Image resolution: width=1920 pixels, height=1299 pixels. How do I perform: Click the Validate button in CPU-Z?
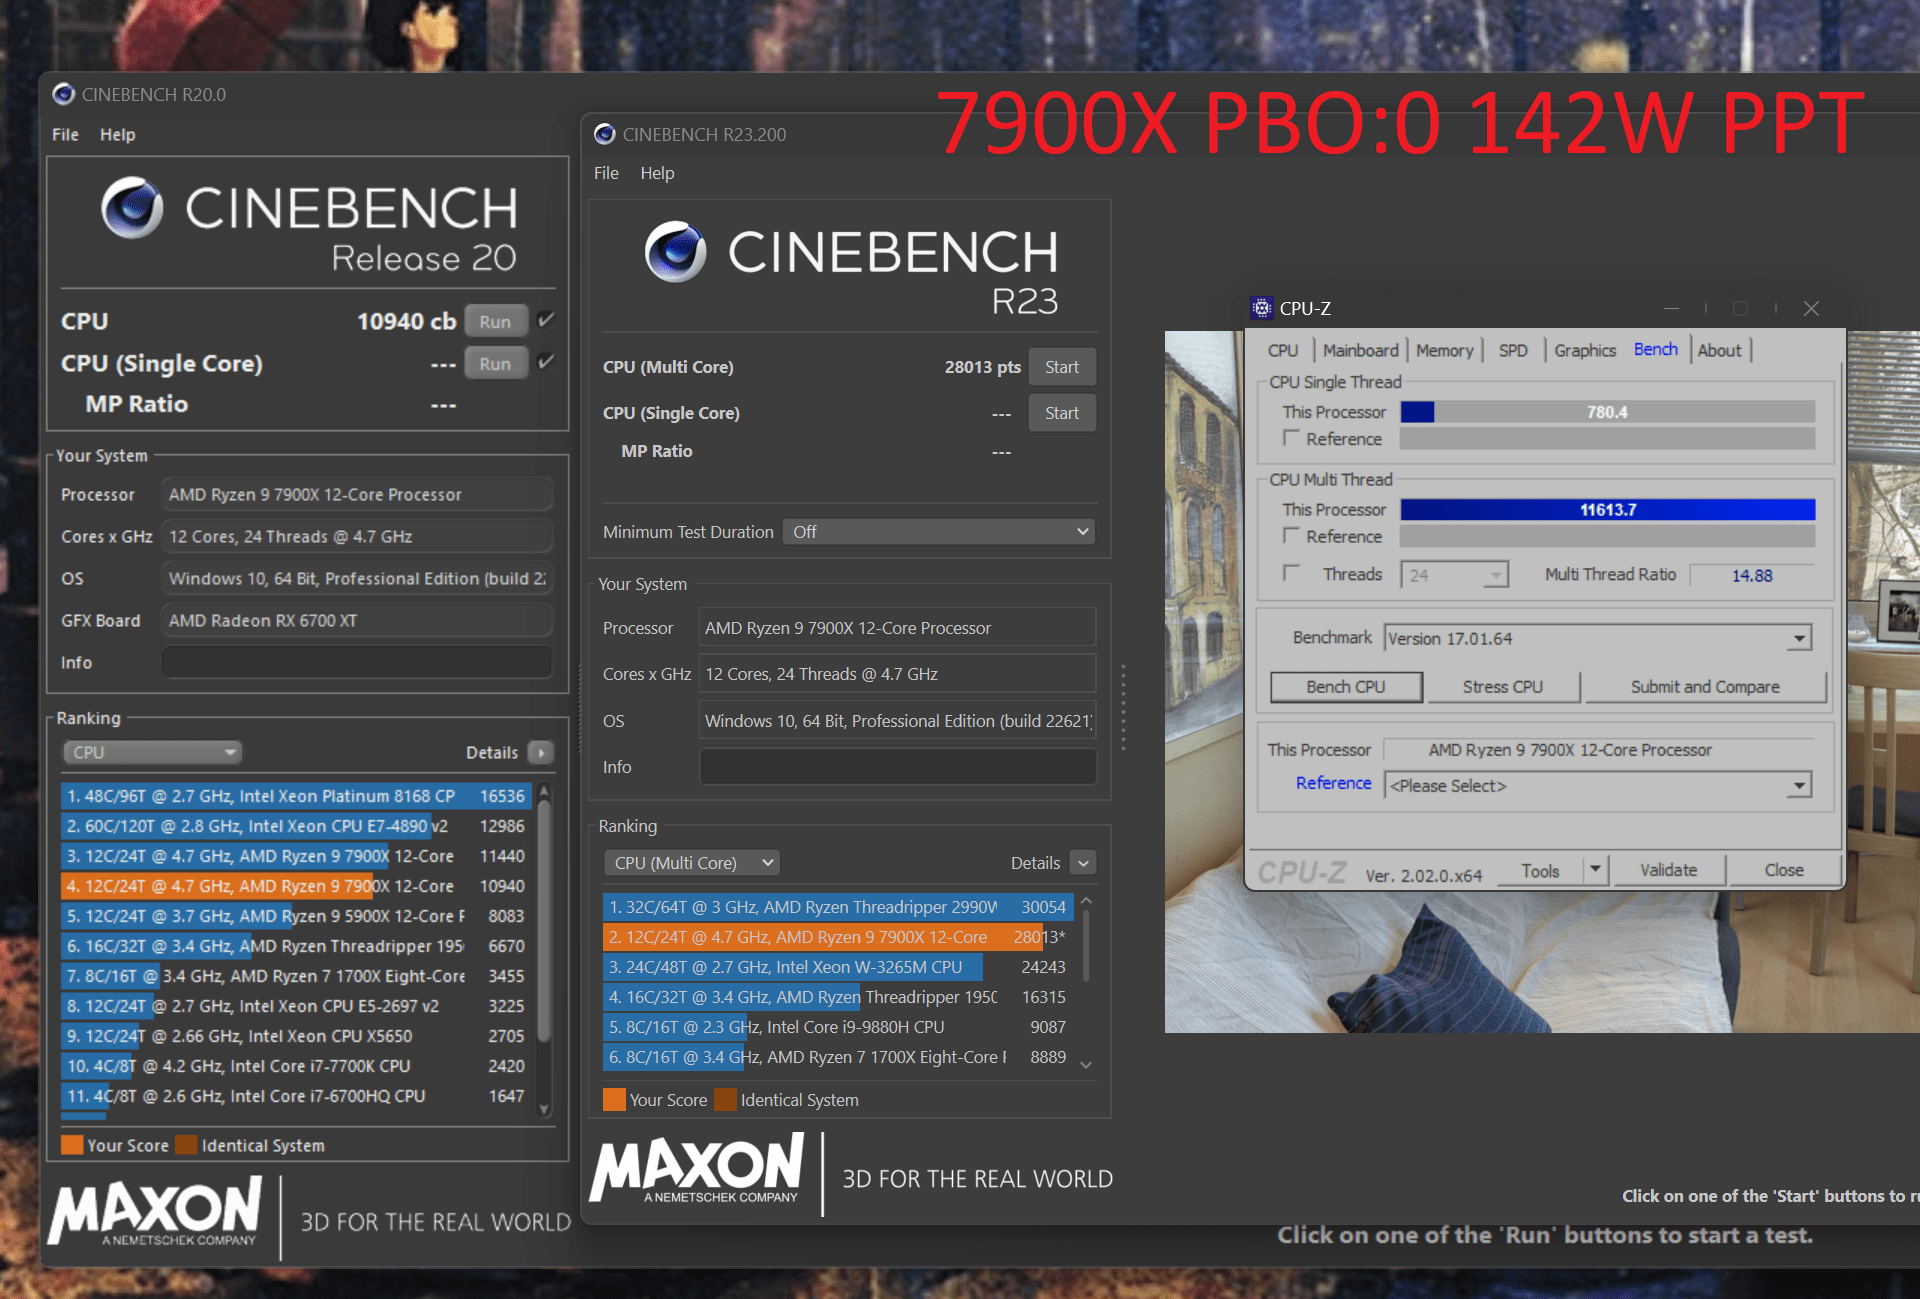(1668, 870)
